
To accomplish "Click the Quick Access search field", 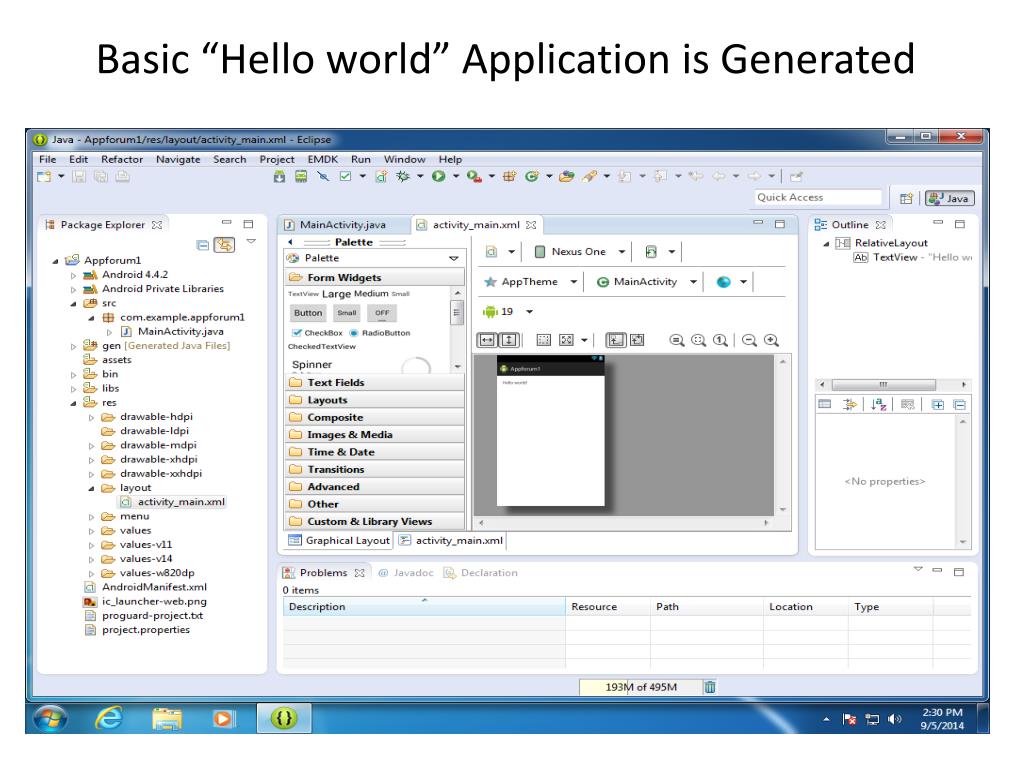I will [x=818, y=198].
